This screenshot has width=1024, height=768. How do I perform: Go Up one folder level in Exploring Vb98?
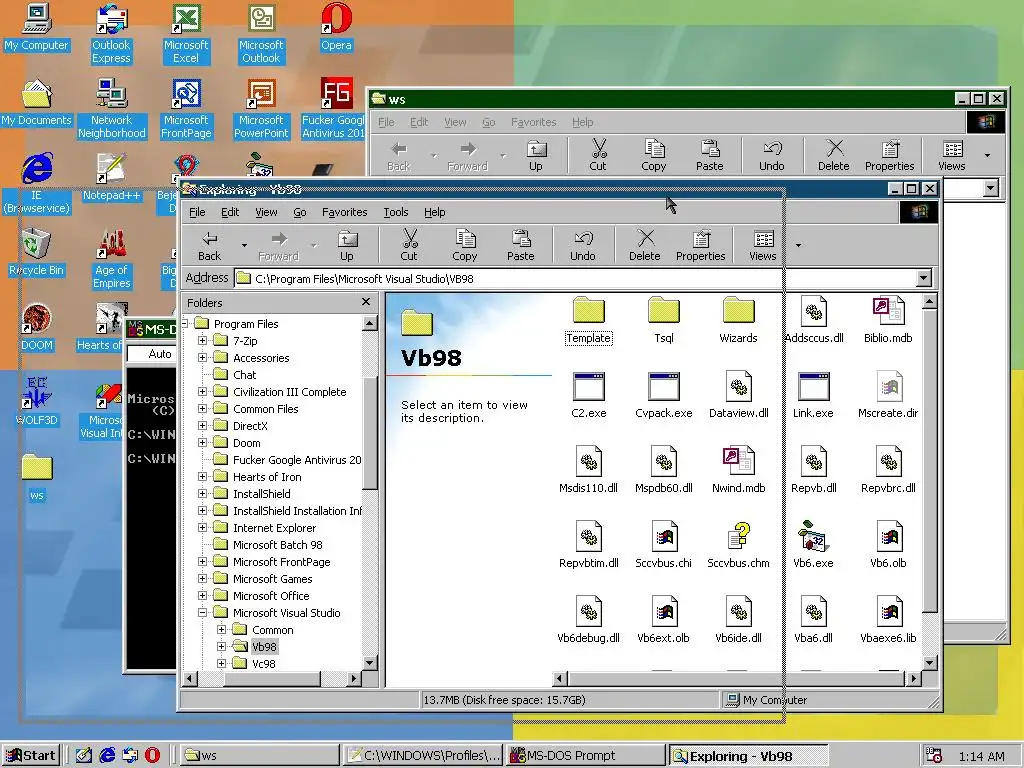pos(347,246)
